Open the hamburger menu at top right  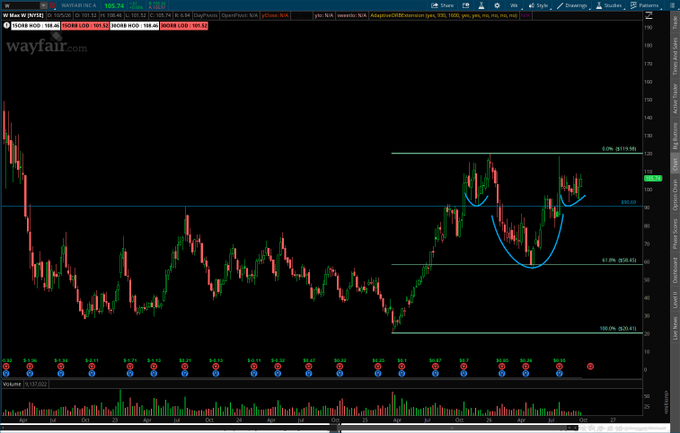point(673,6)
